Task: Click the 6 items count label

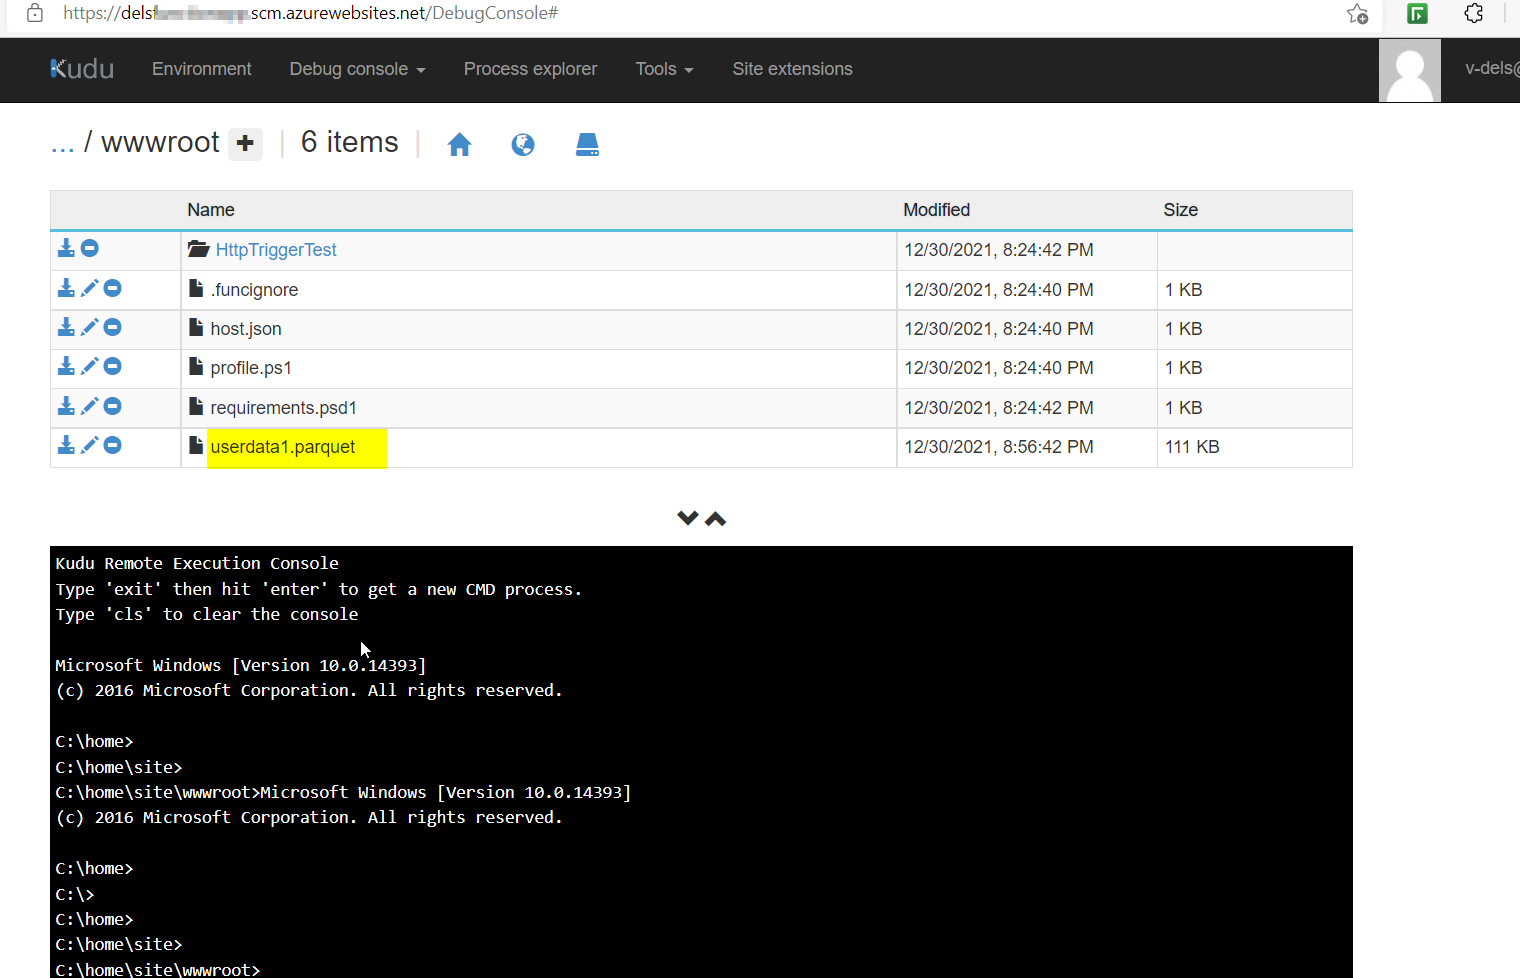Action: point(350,142)
